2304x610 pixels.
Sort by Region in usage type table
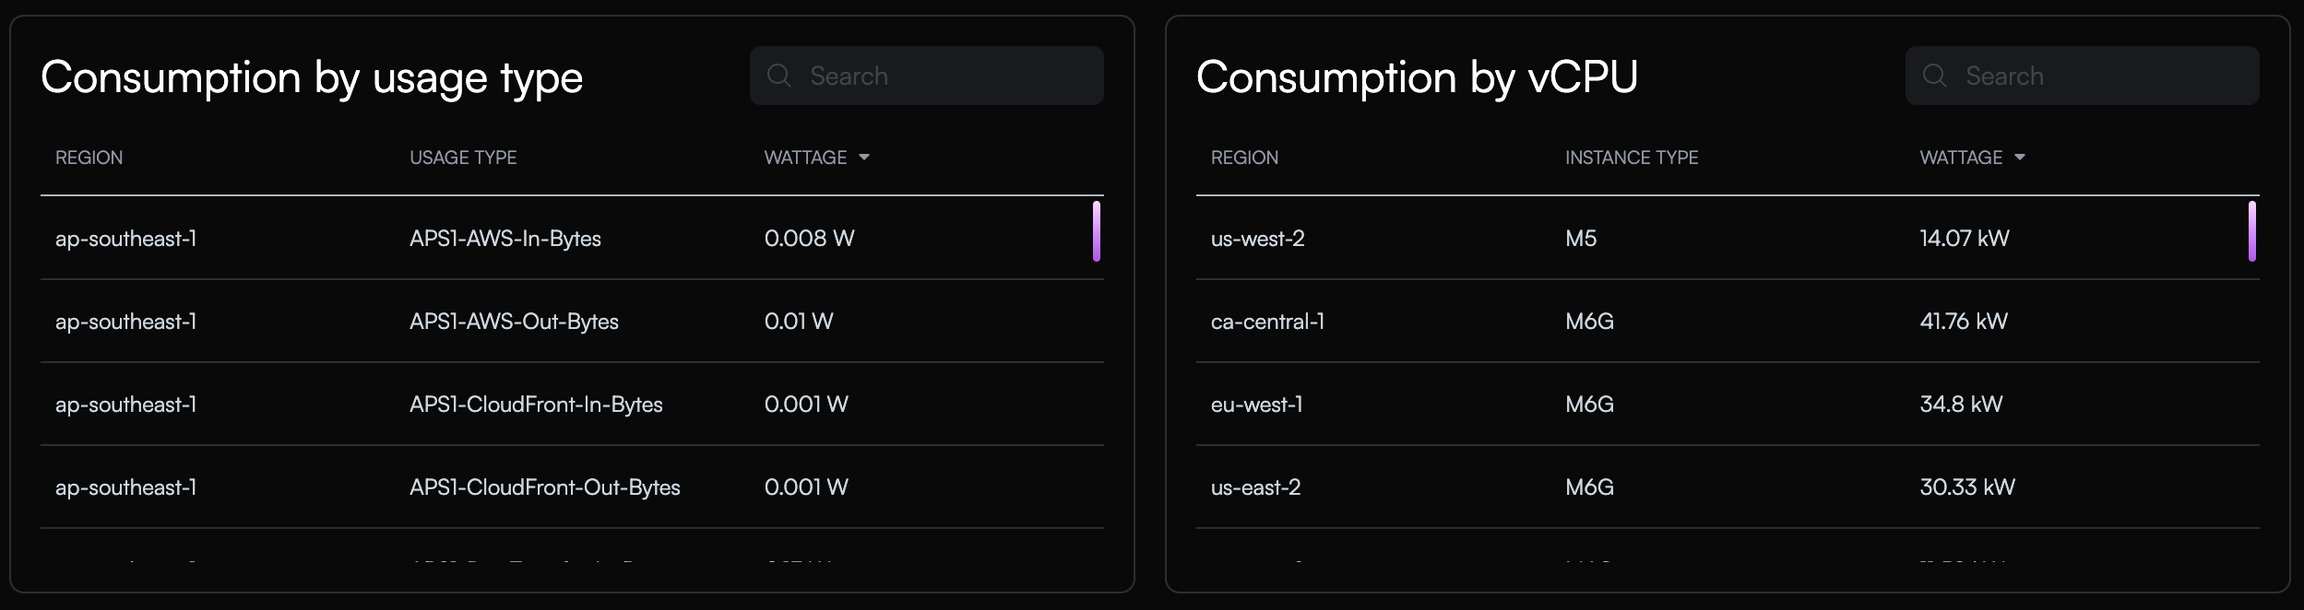tap(89, 158)
